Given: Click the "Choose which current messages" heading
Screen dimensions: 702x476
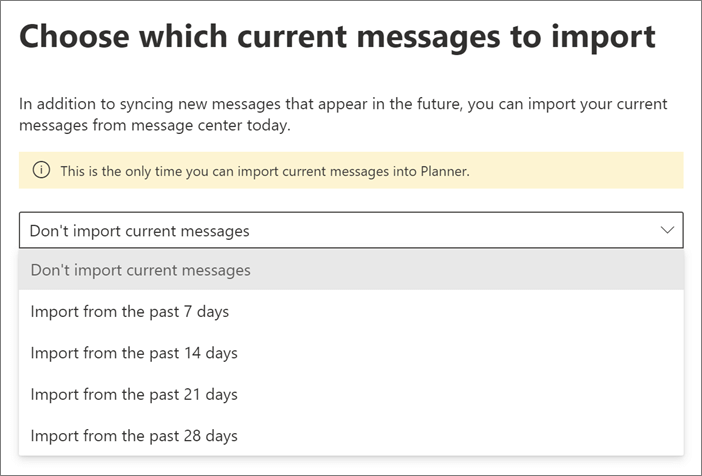Looking at the screenshot, I should (337, 37).
